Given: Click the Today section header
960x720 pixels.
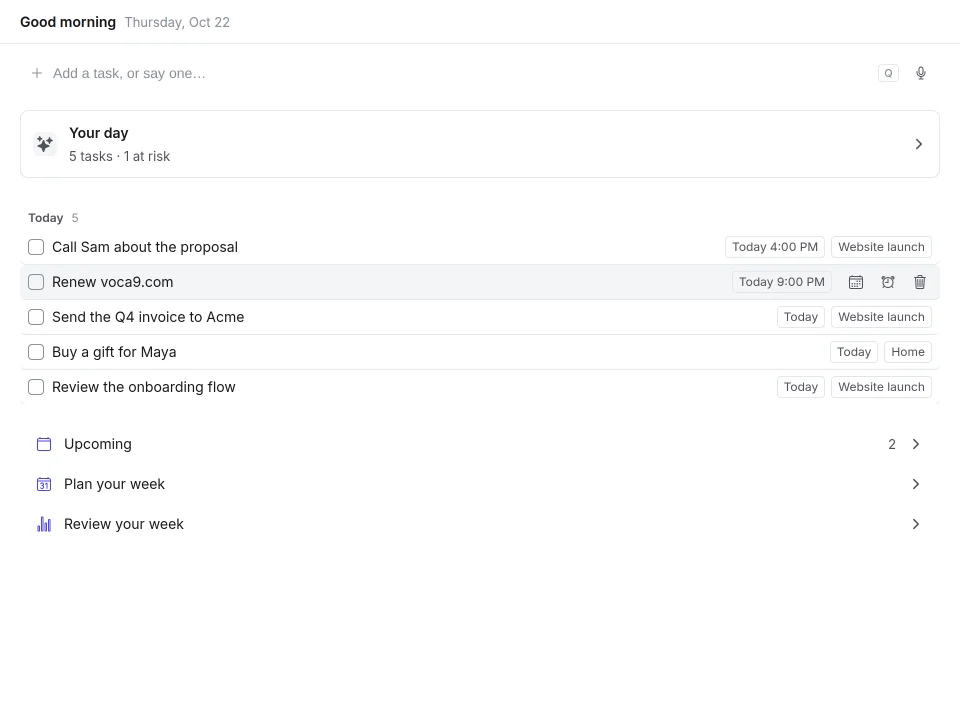Looking at the screenshot, I should 46,218.
